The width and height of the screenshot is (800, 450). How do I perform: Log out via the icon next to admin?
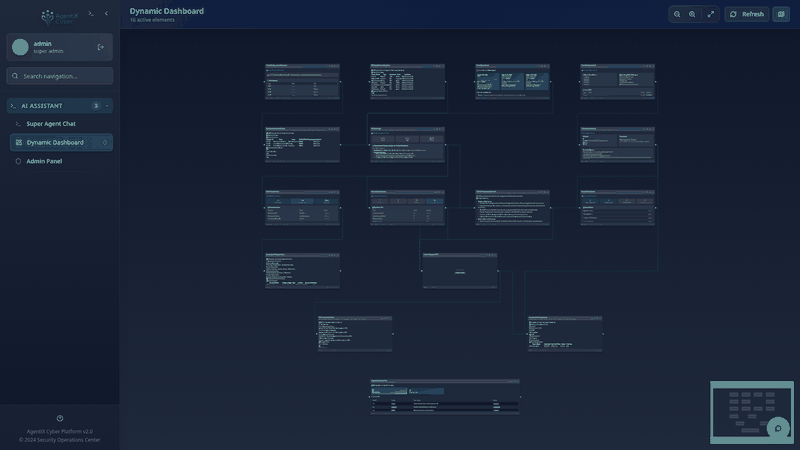(101, 47)
